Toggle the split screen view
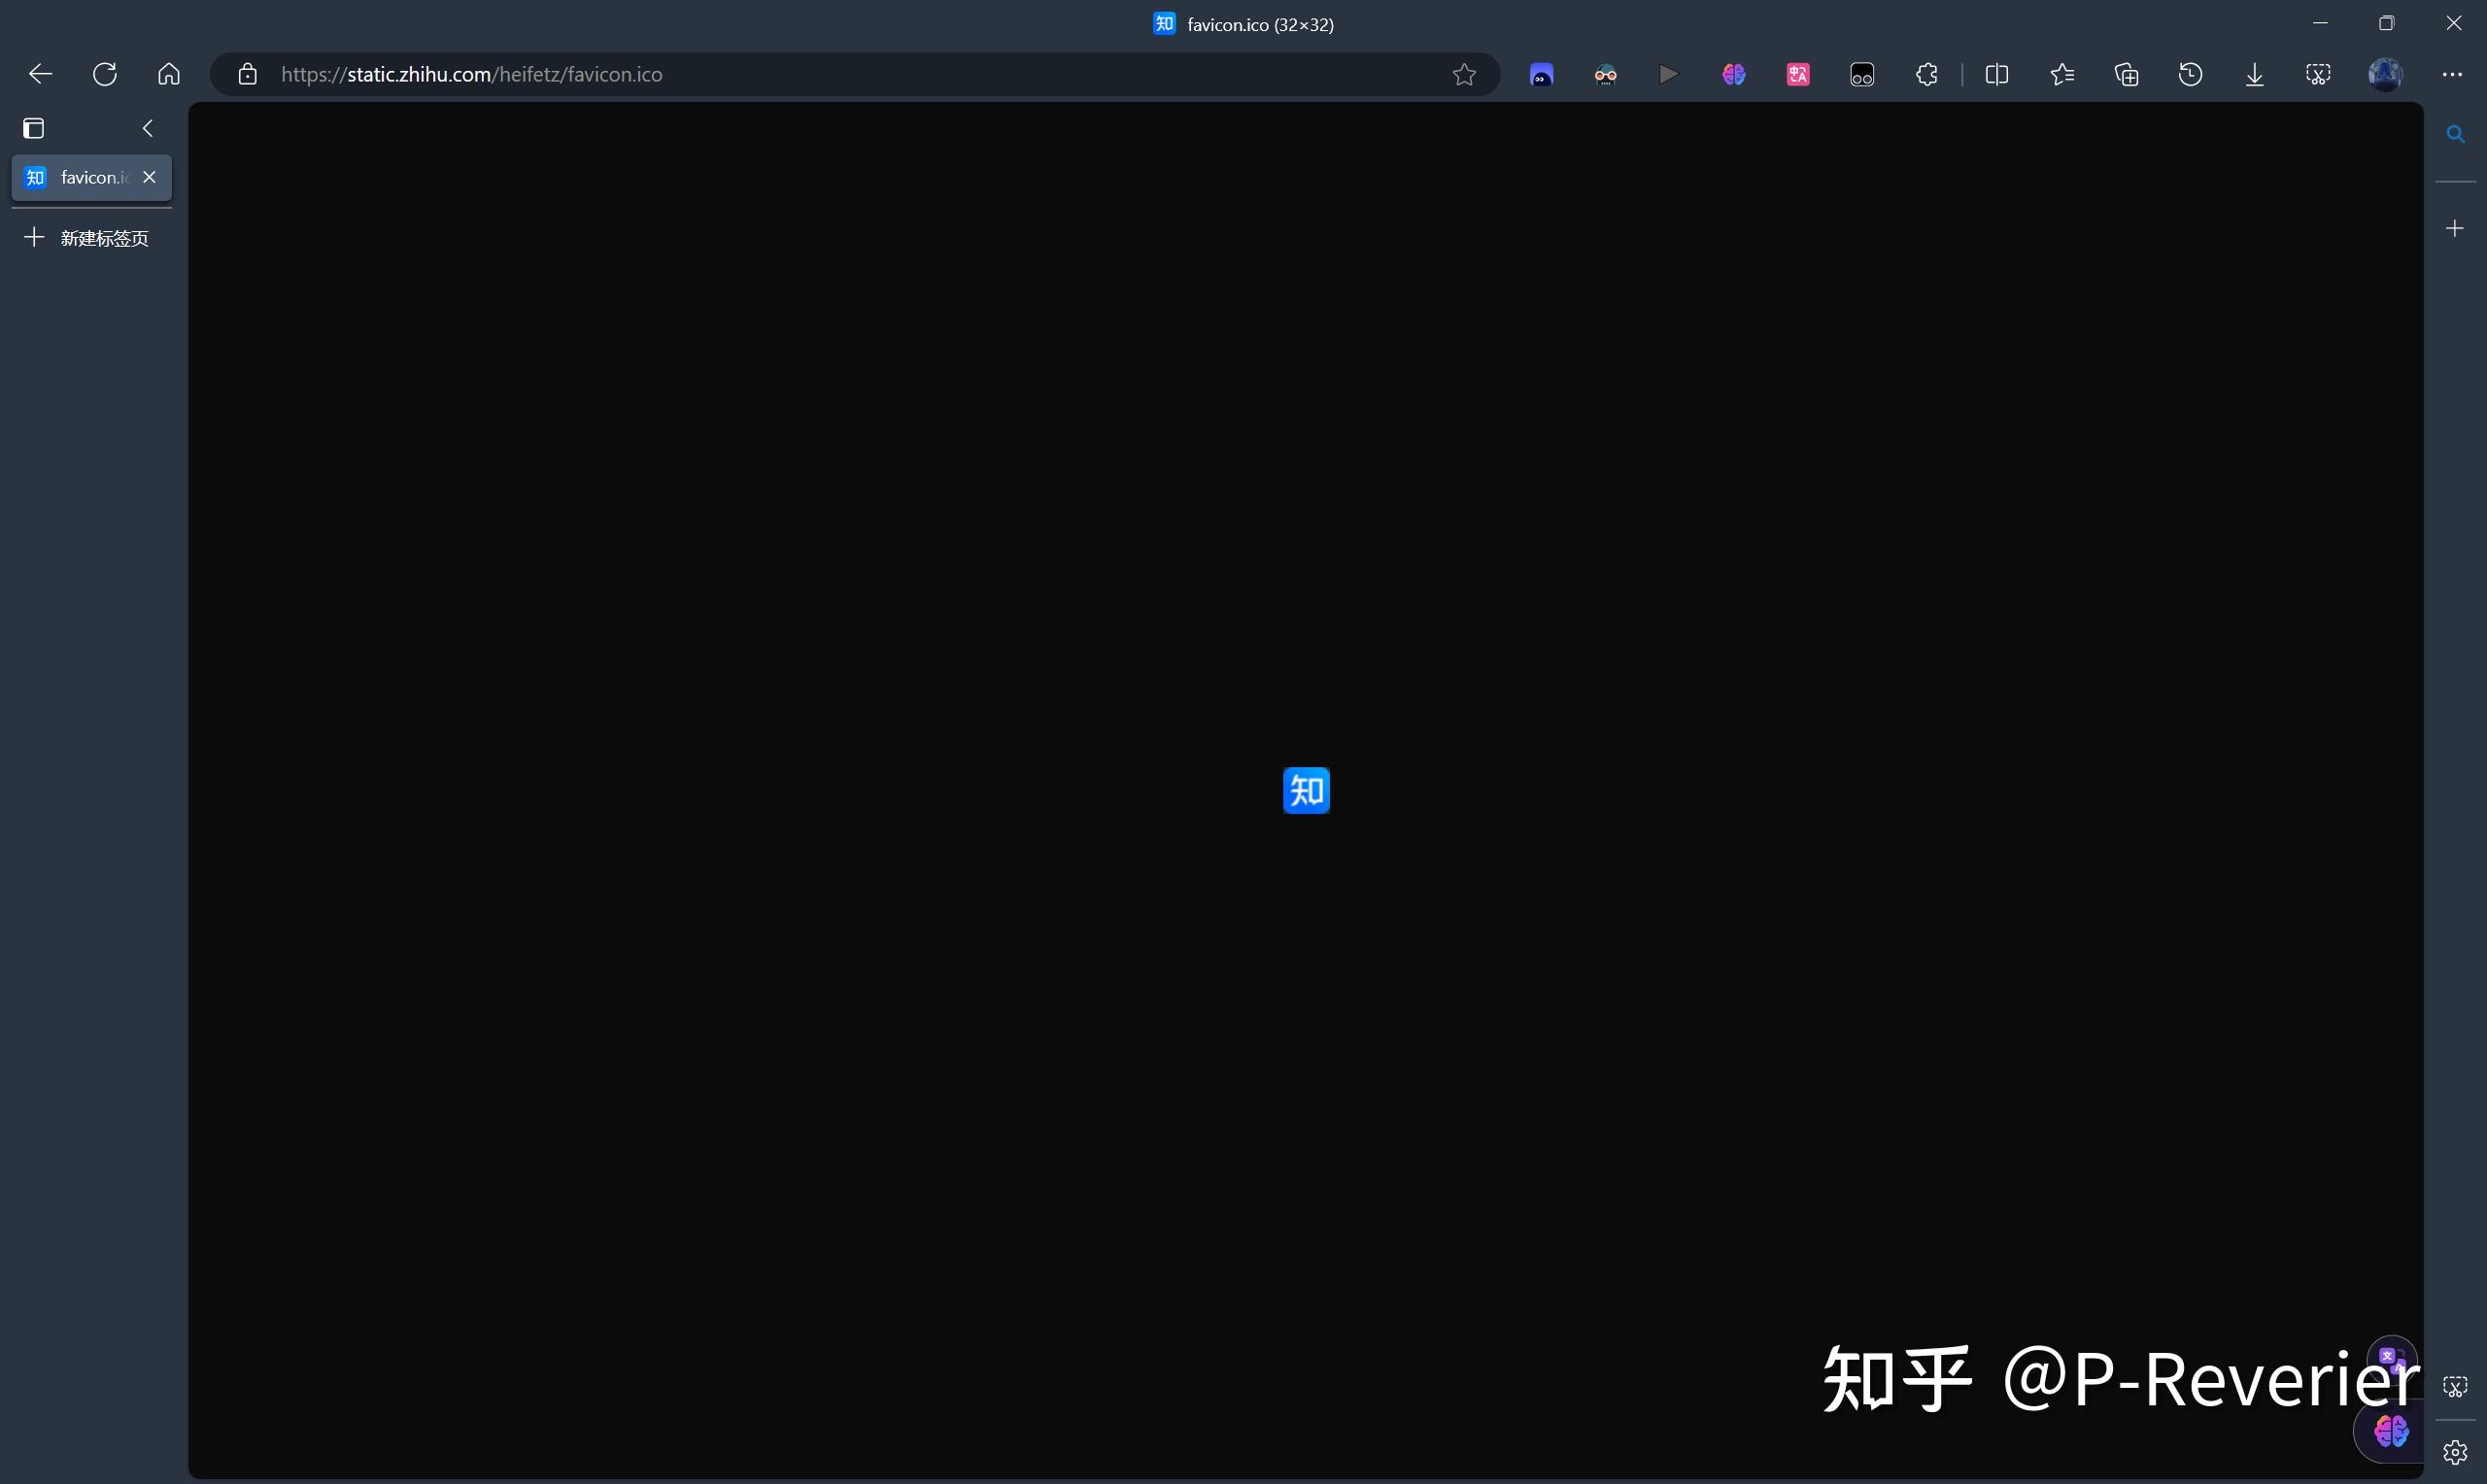2487x1484 pixels. 1997,74
